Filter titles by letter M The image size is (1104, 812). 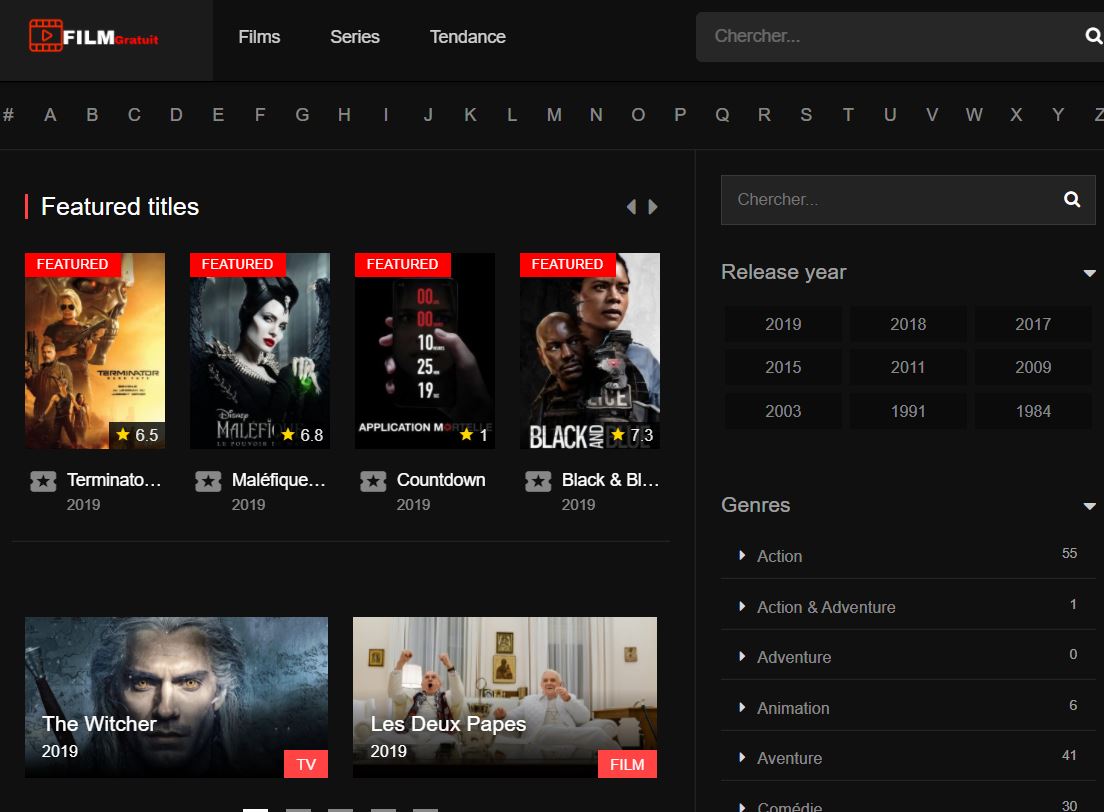point(554,115)
